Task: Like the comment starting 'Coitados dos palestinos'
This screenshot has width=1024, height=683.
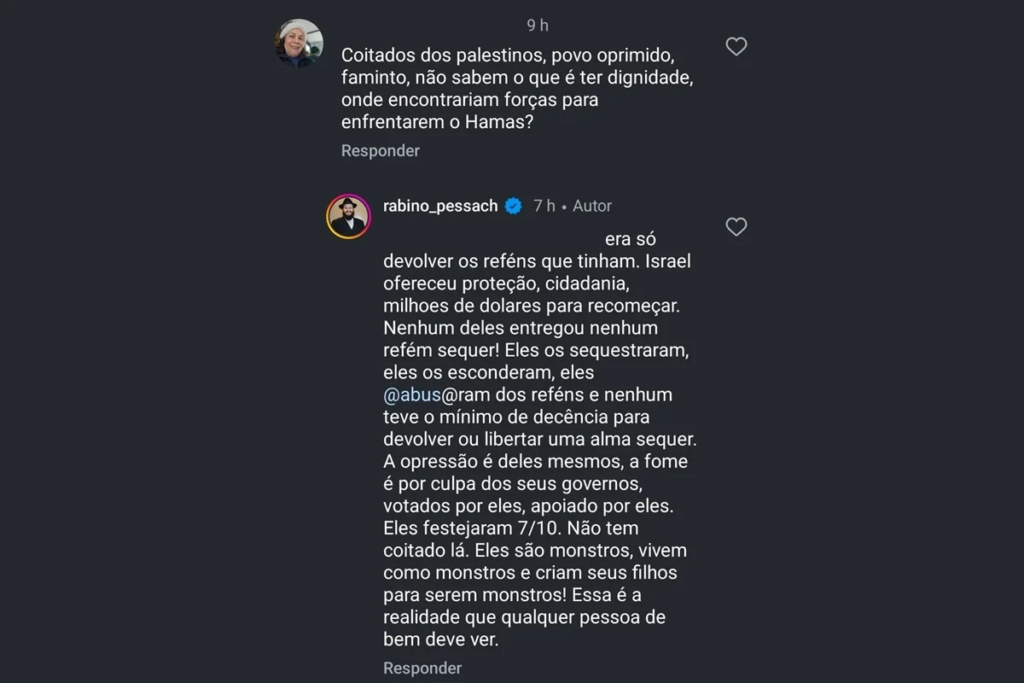Action: click(736, 46)
